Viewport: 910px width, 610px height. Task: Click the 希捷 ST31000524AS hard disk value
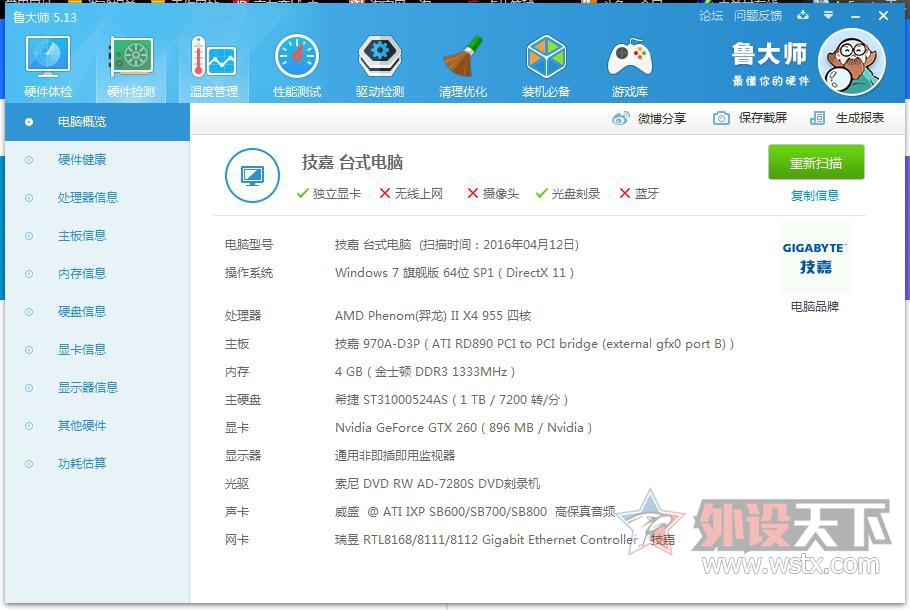pos(452,399)
